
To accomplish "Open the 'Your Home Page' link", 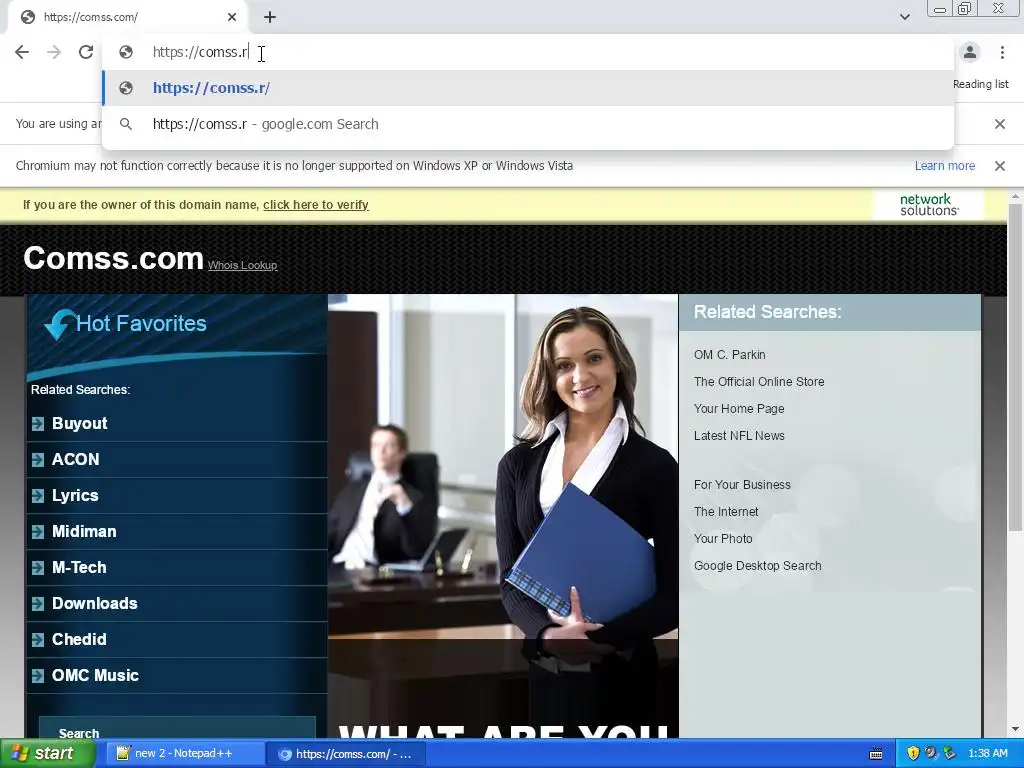I will [x=739, y=409].
